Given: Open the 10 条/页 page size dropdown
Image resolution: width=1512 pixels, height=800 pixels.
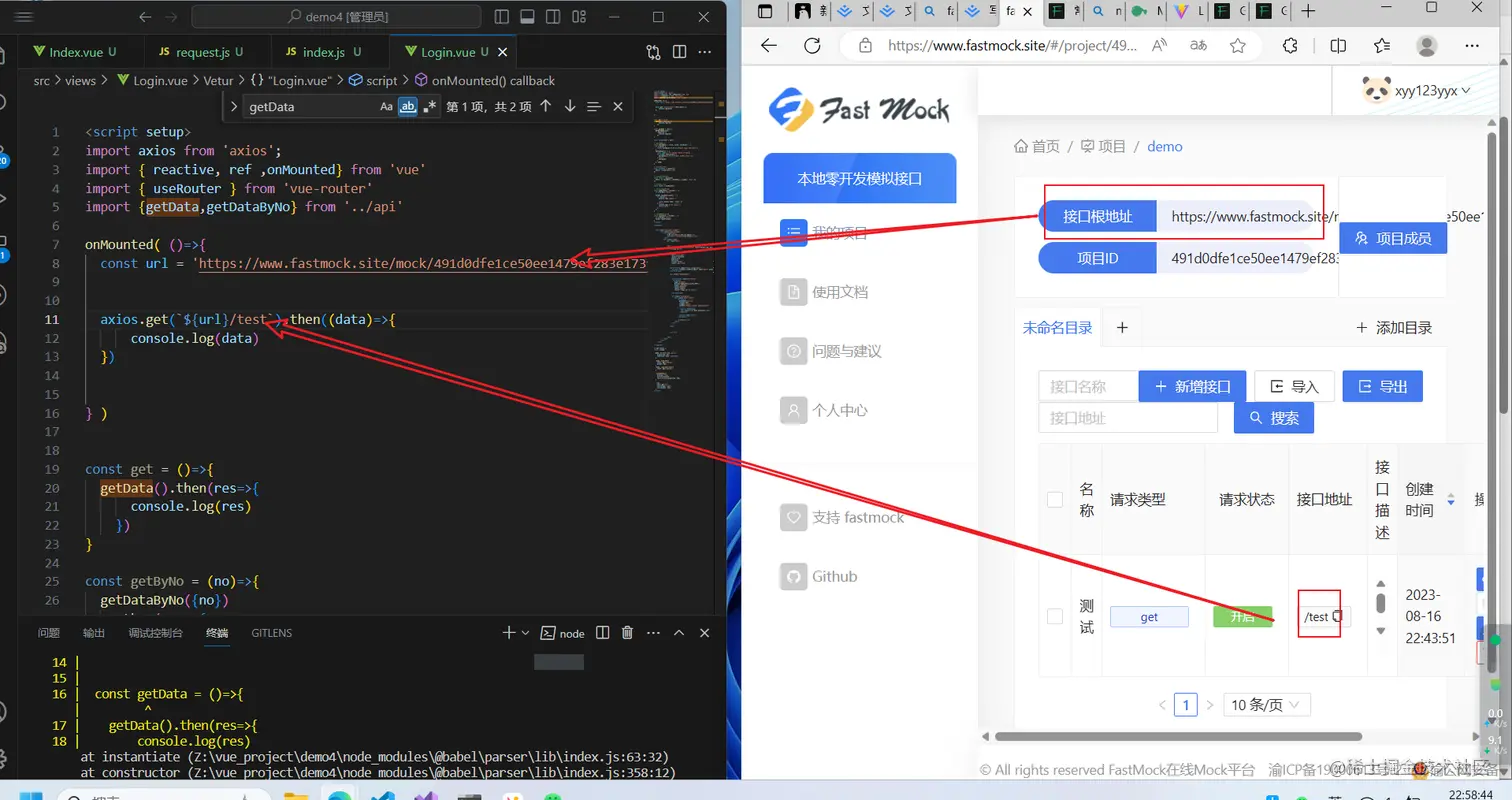Looking at the screenshot, I should coord(1267,705).
